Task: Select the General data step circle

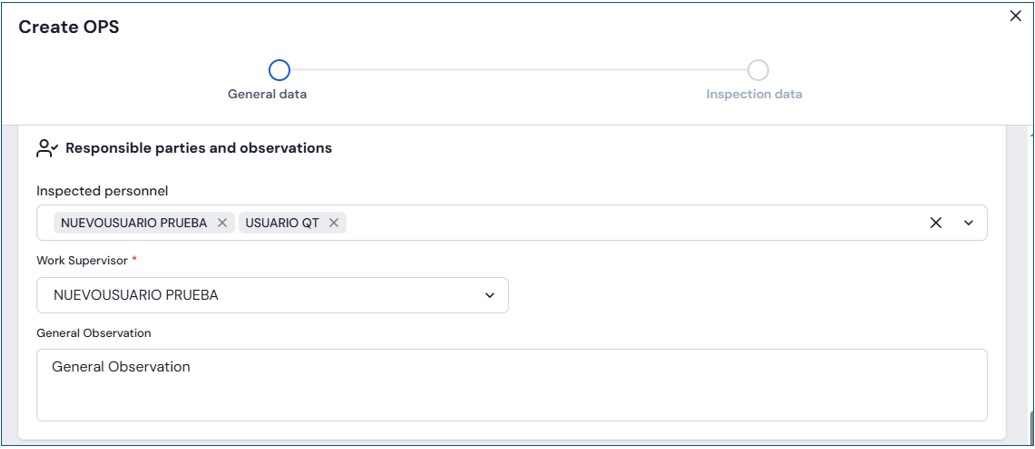Action: [x=279, y=70]
